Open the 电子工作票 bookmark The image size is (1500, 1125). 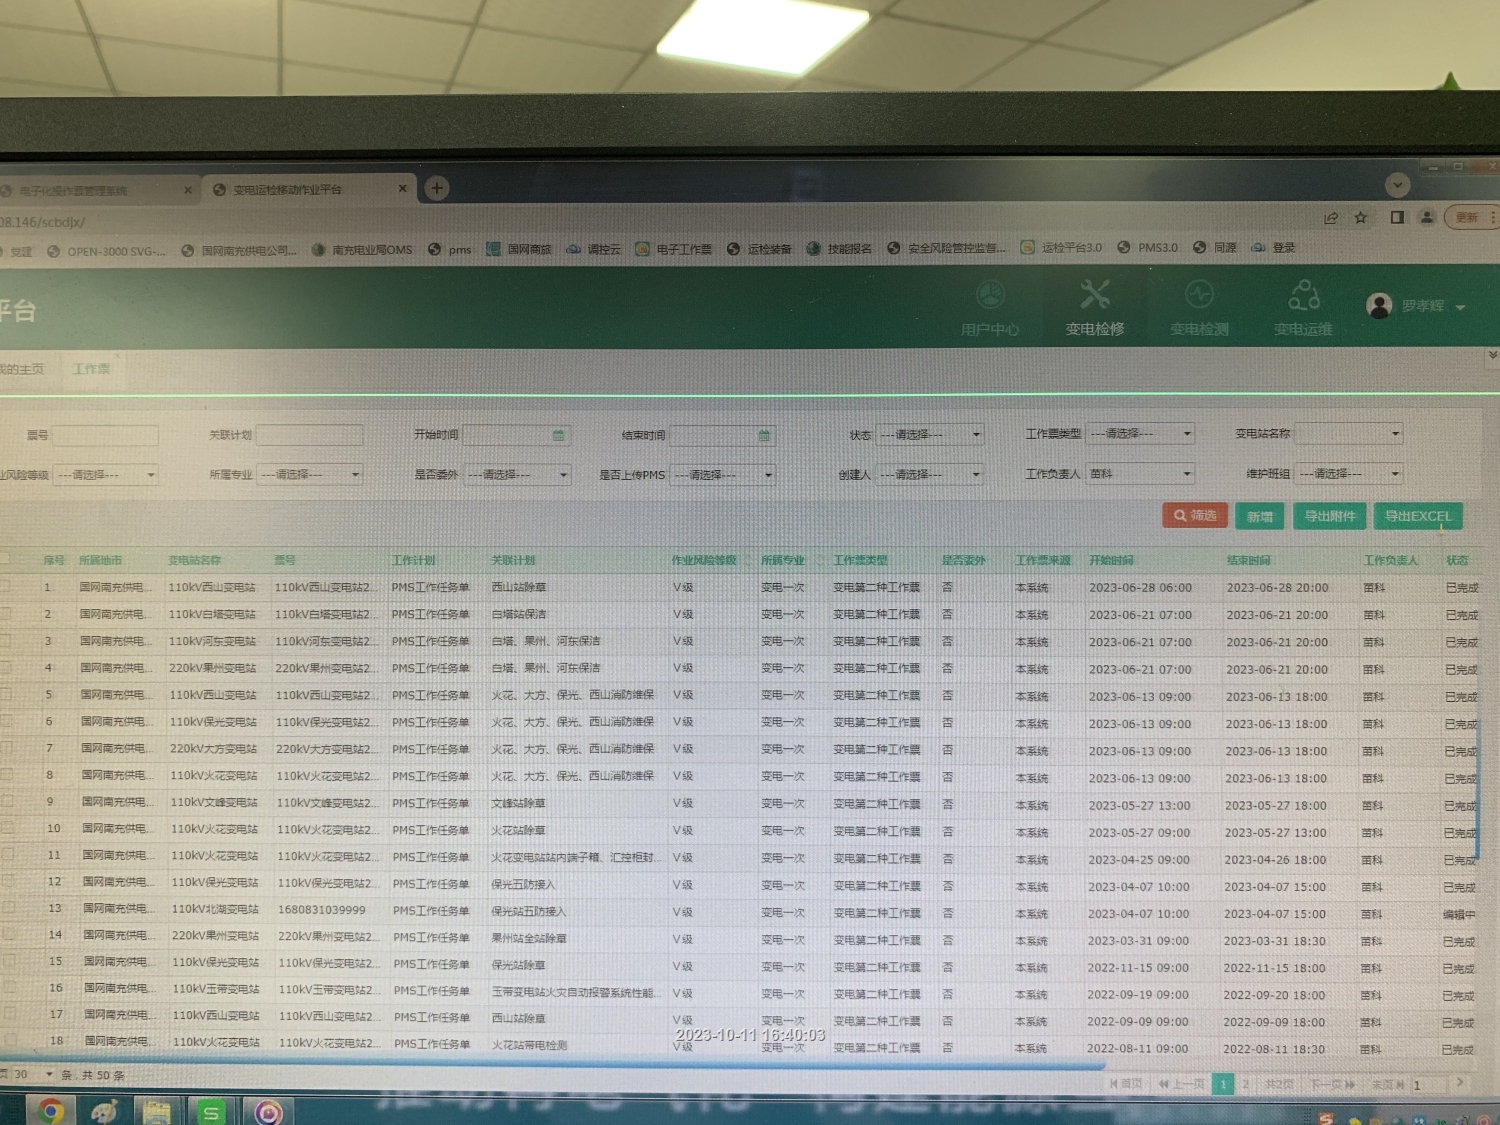tap(674, 249)
